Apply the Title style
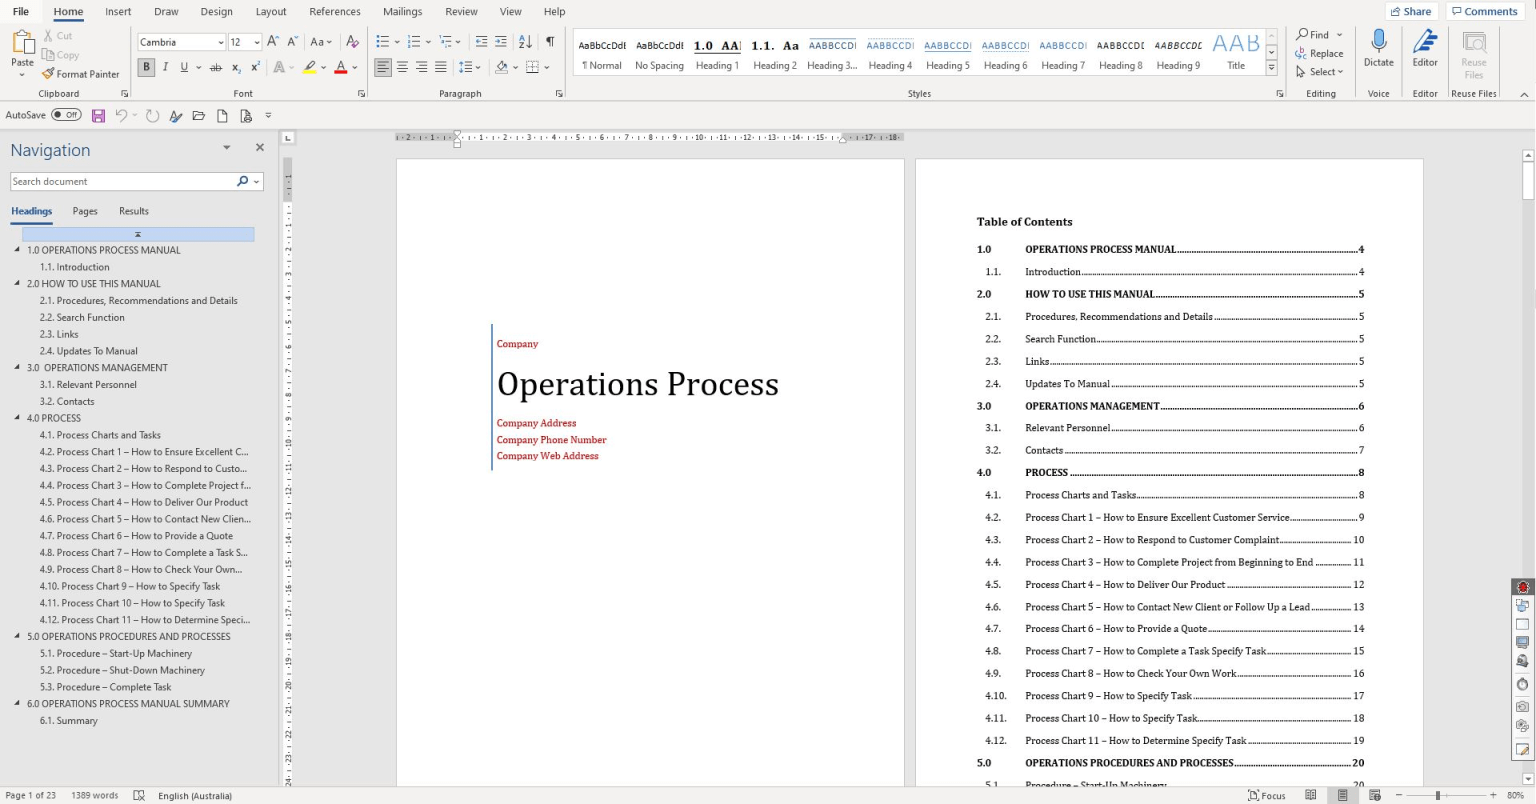The height and width of the screenshot is (804, 1536). tap(1236, 55)
